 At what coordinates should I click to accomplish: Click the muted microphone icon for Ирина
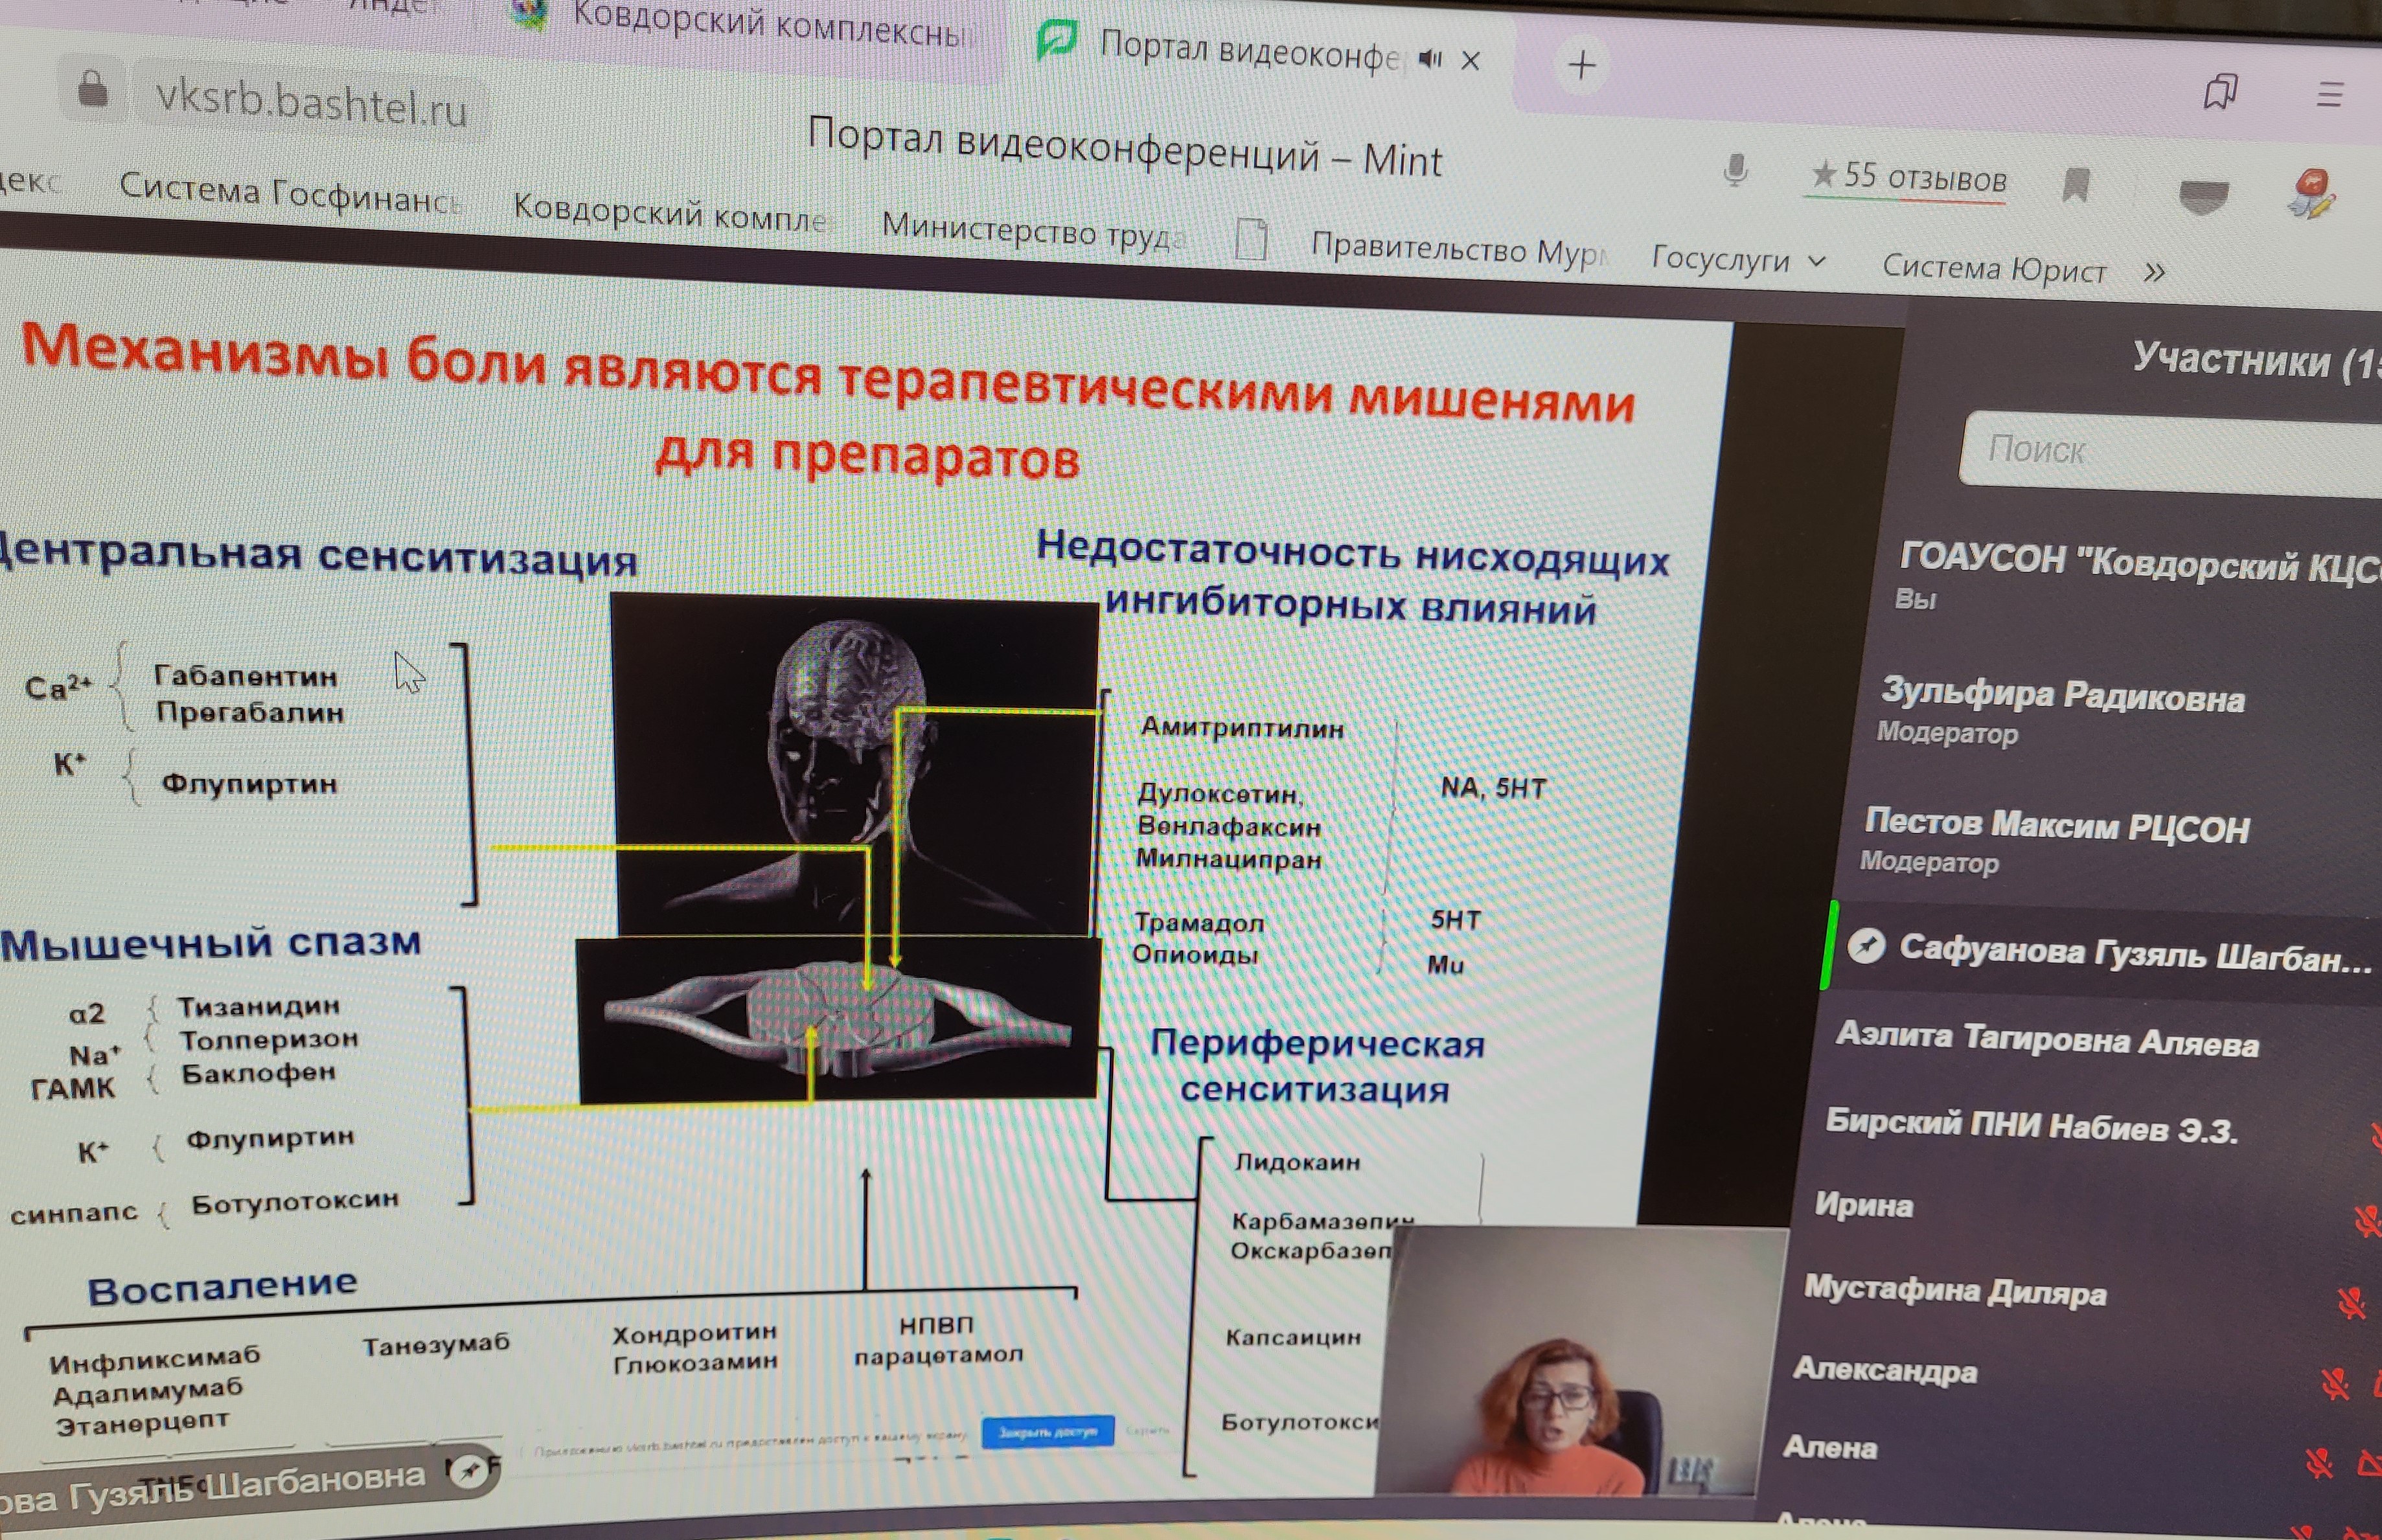[x=2369, y=1222]
